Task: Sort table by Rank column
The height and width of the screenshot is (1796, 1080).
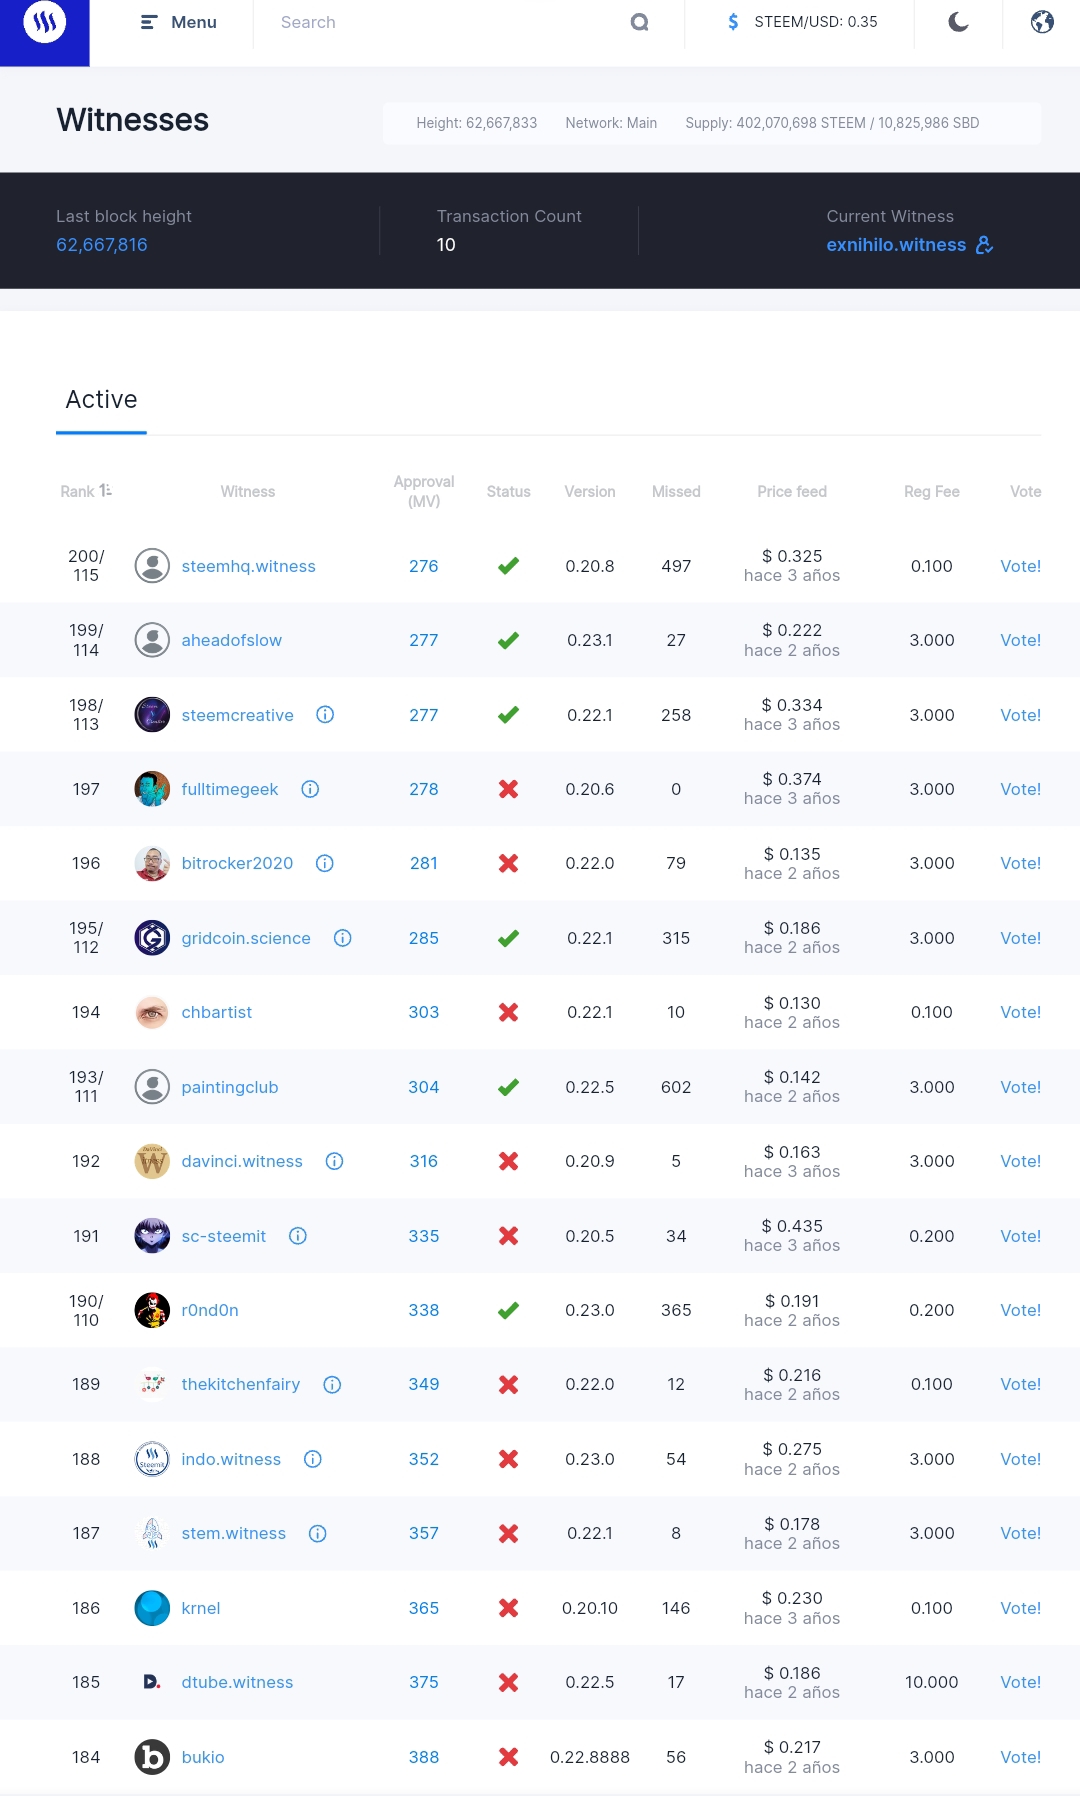Action: coord(86,491)
